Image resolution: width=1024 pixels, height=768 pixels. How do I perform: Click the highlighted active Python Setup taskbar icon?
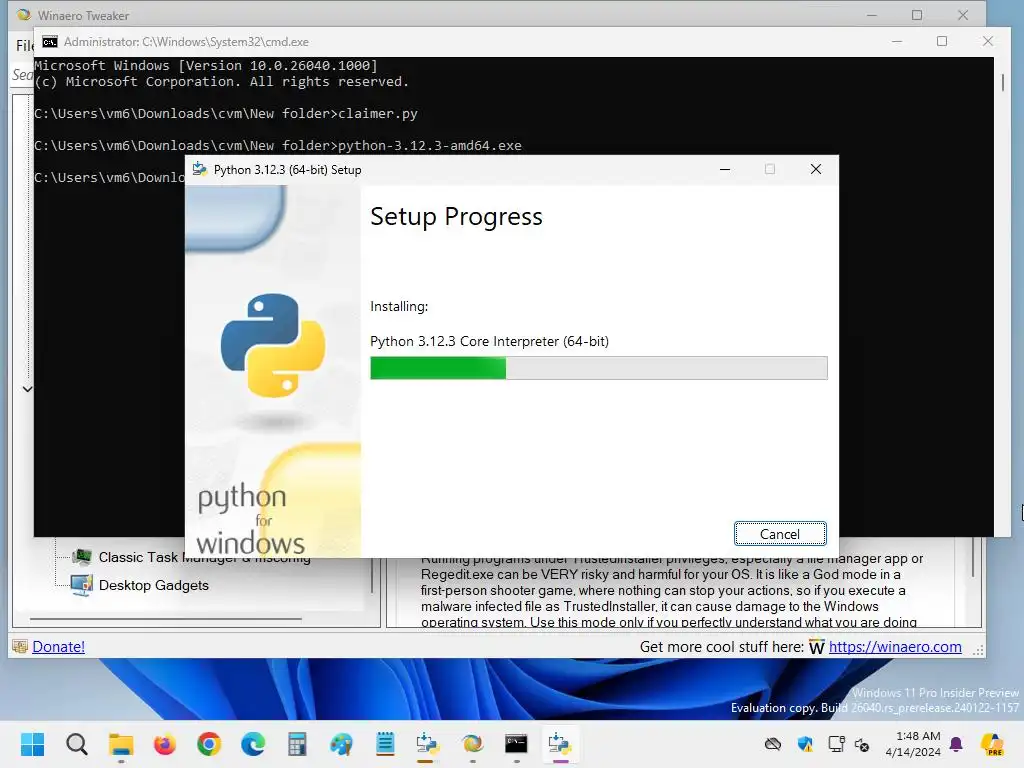(560, 744)
